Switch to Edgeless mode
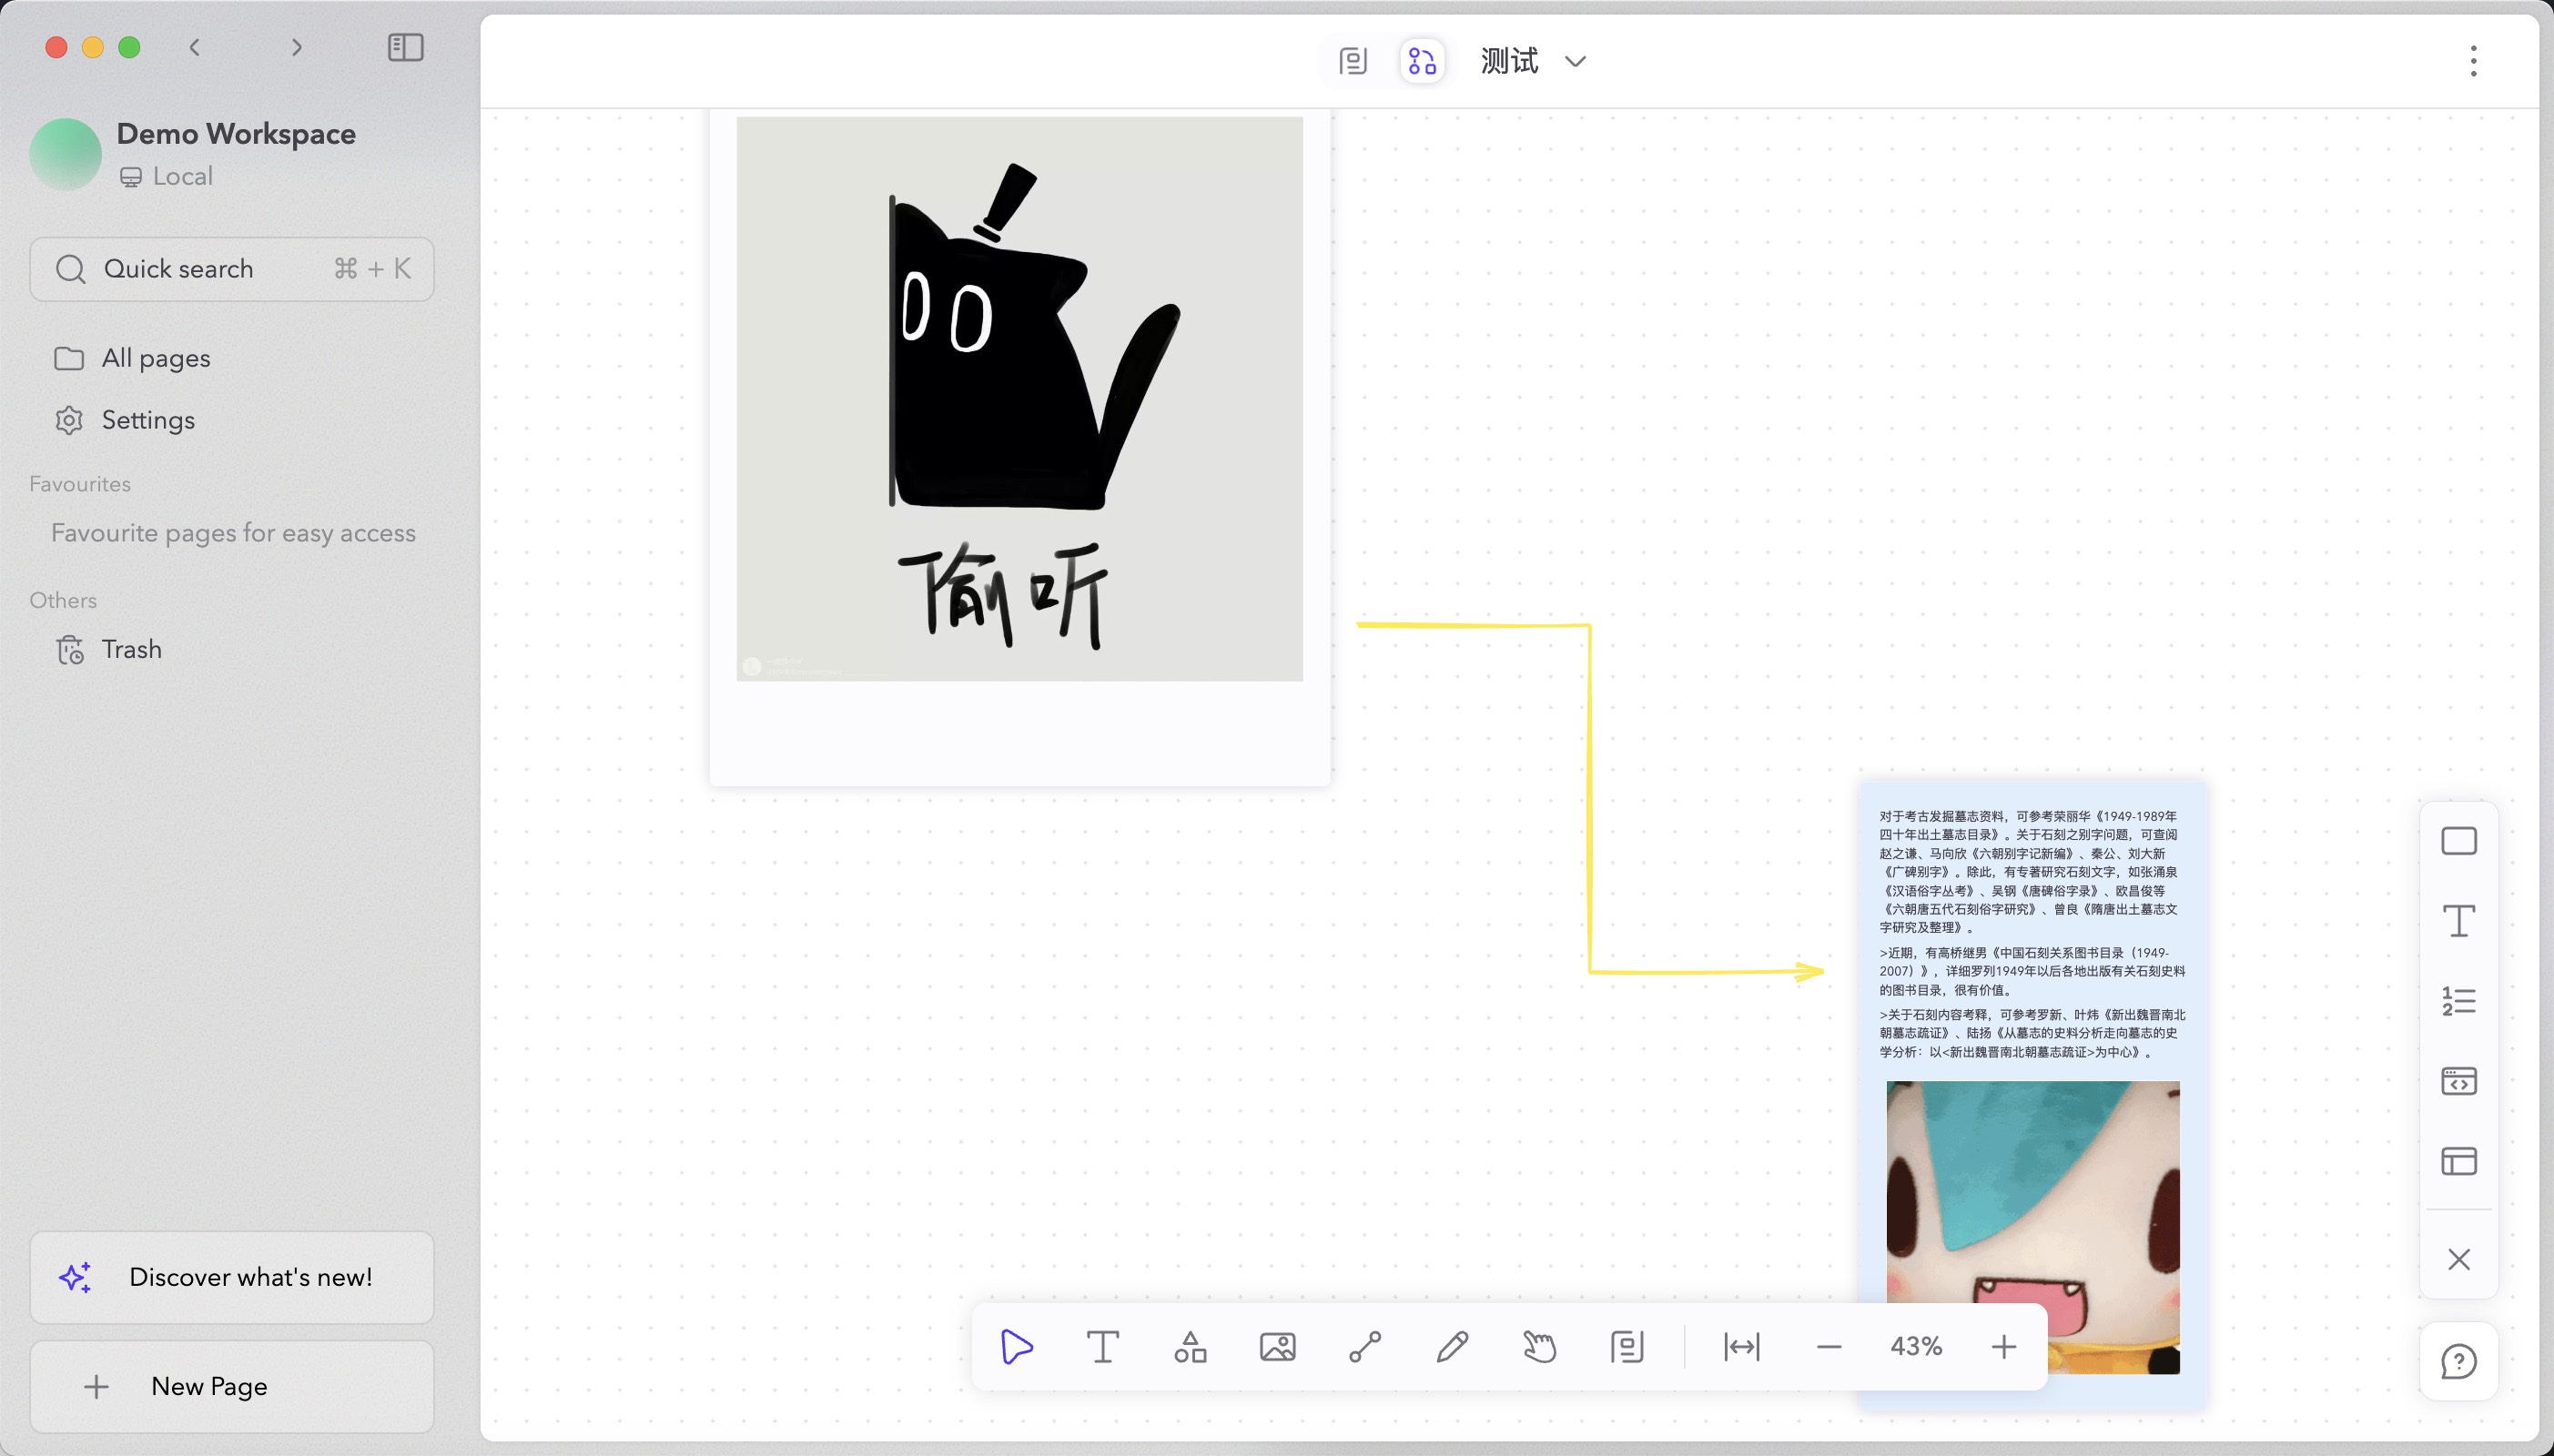This screenshot has width=2554, height=1456. pos(1422,62)
